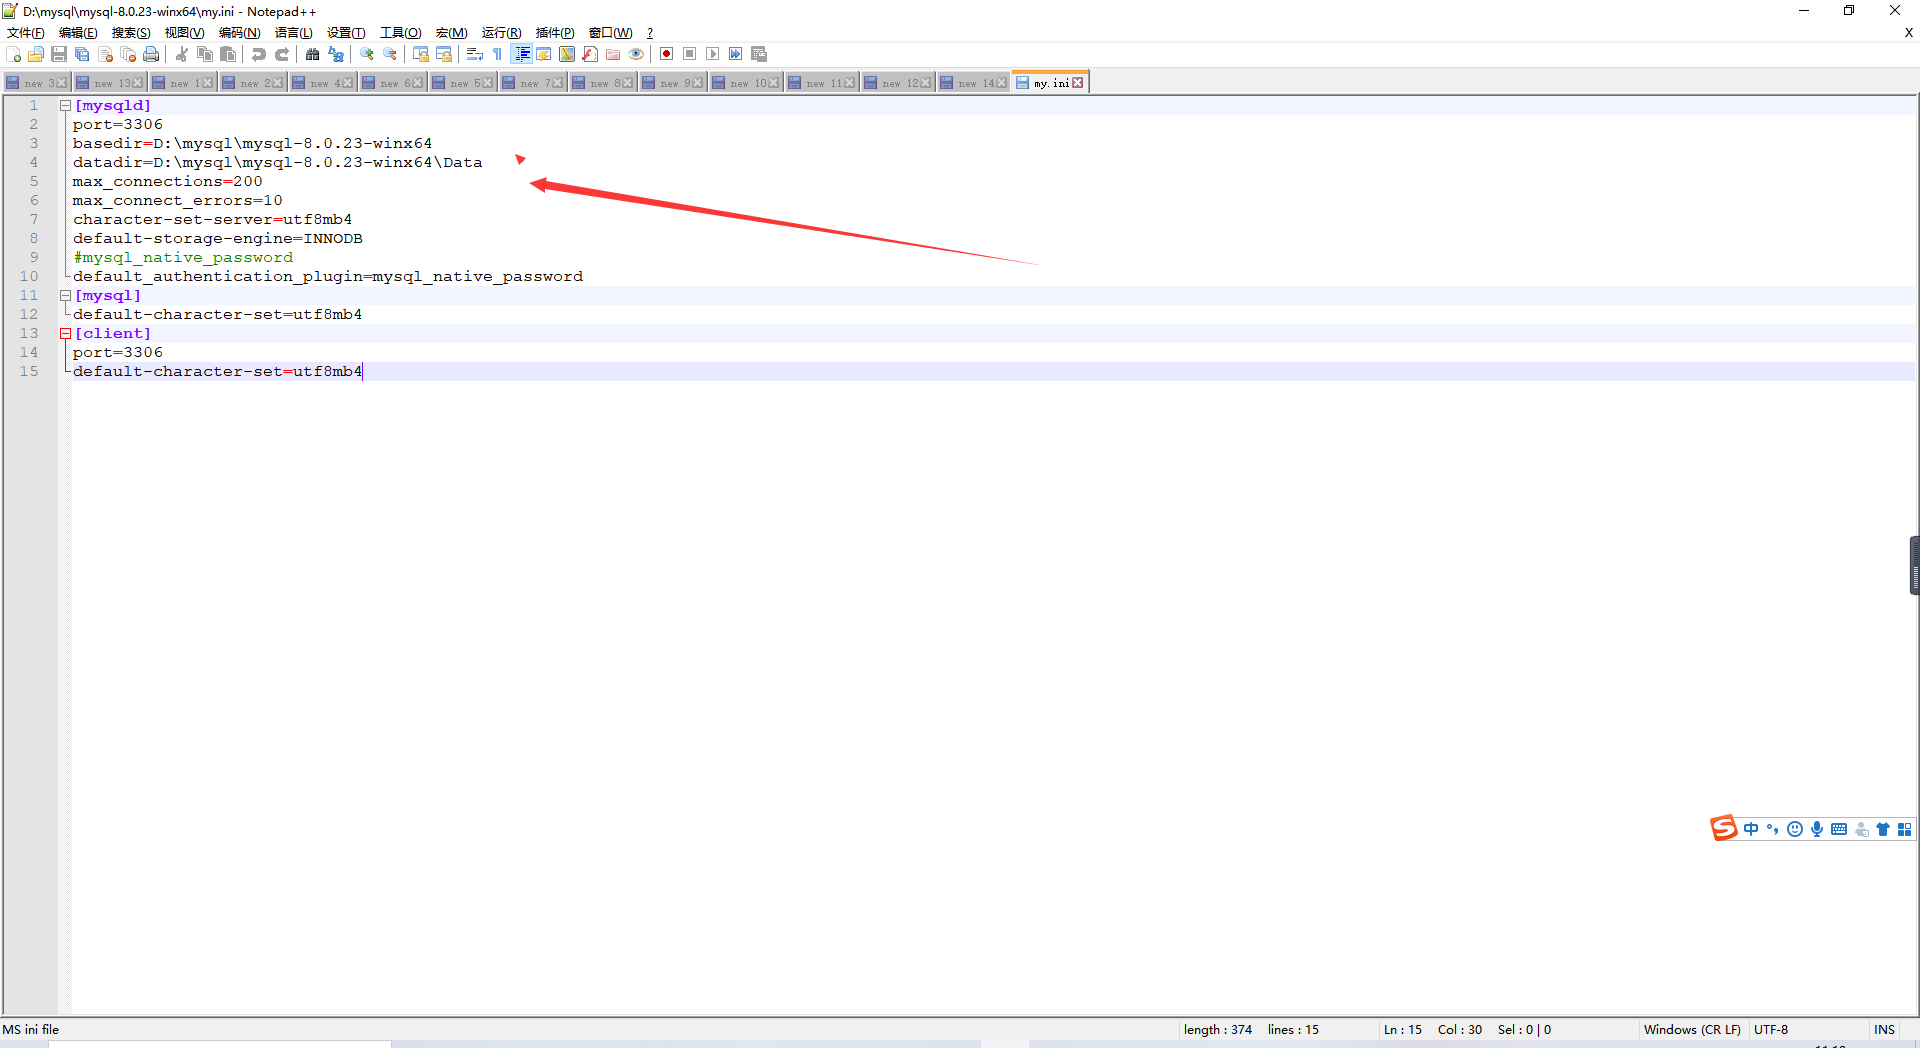
Task: Open the Sogou skin selector (shirt icon)
Action: (1884, 829)
